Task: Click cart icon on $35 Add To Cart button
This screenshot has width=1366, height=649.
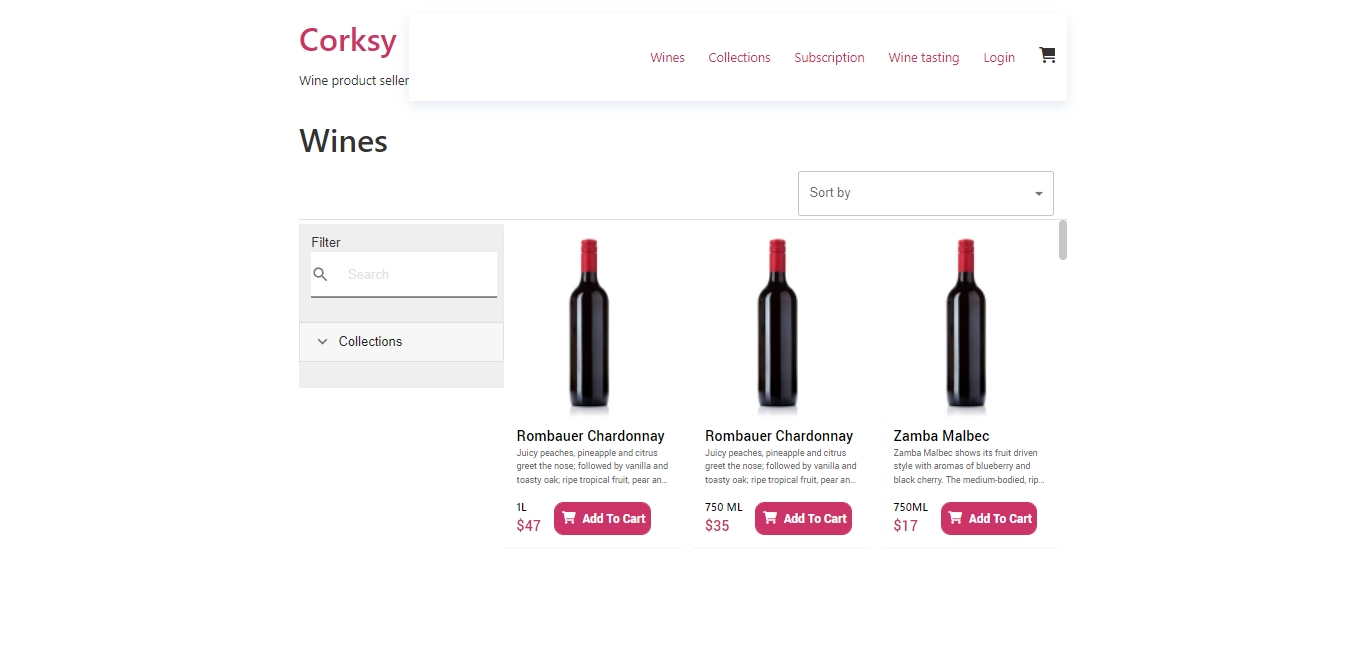Action: [x=770, y=518]
